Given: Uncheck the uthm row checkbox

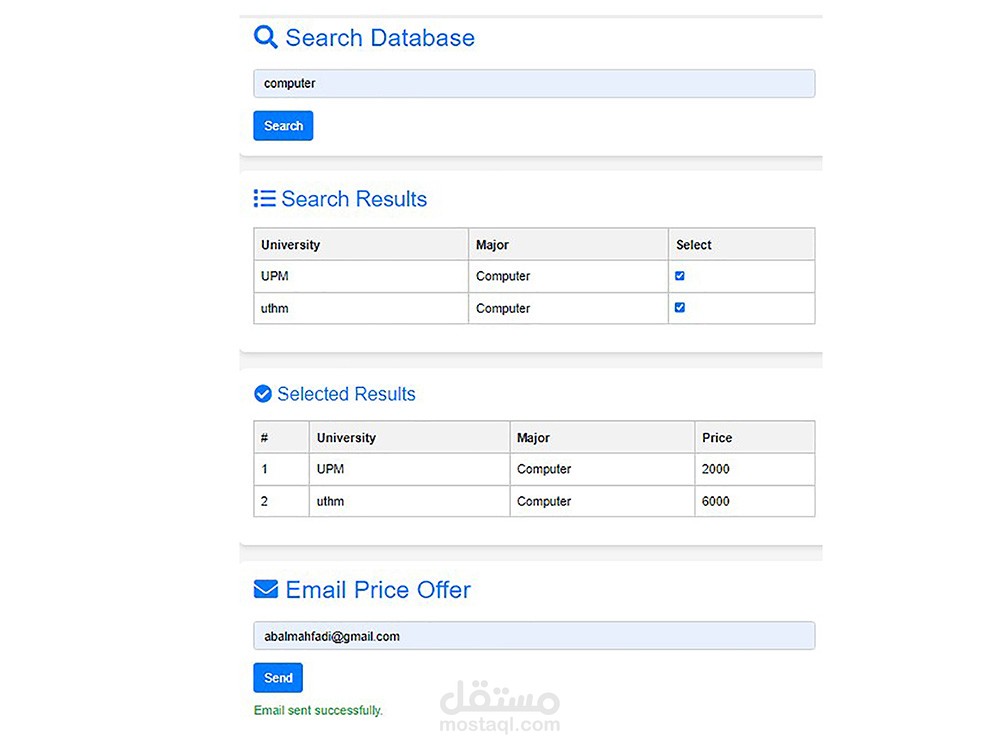Looking at the screenshot, I should [x=680, y=307].
